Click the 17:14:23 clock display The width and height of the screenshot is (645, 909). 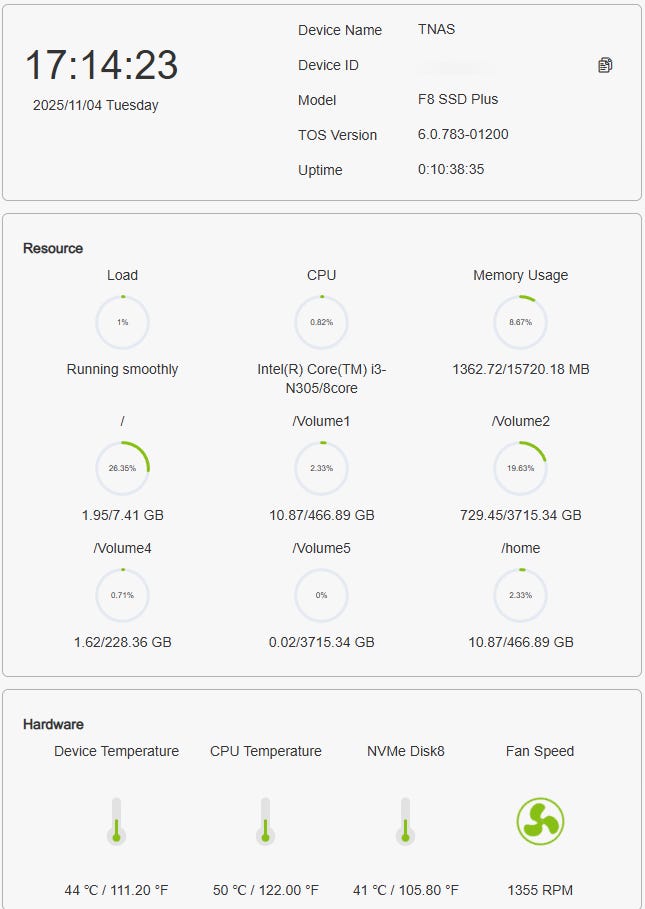coord(101,66)
